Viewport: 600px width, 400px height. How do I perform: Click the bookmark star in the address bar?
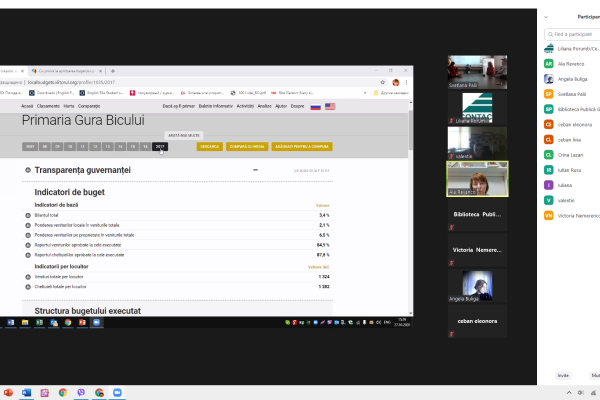382,82
